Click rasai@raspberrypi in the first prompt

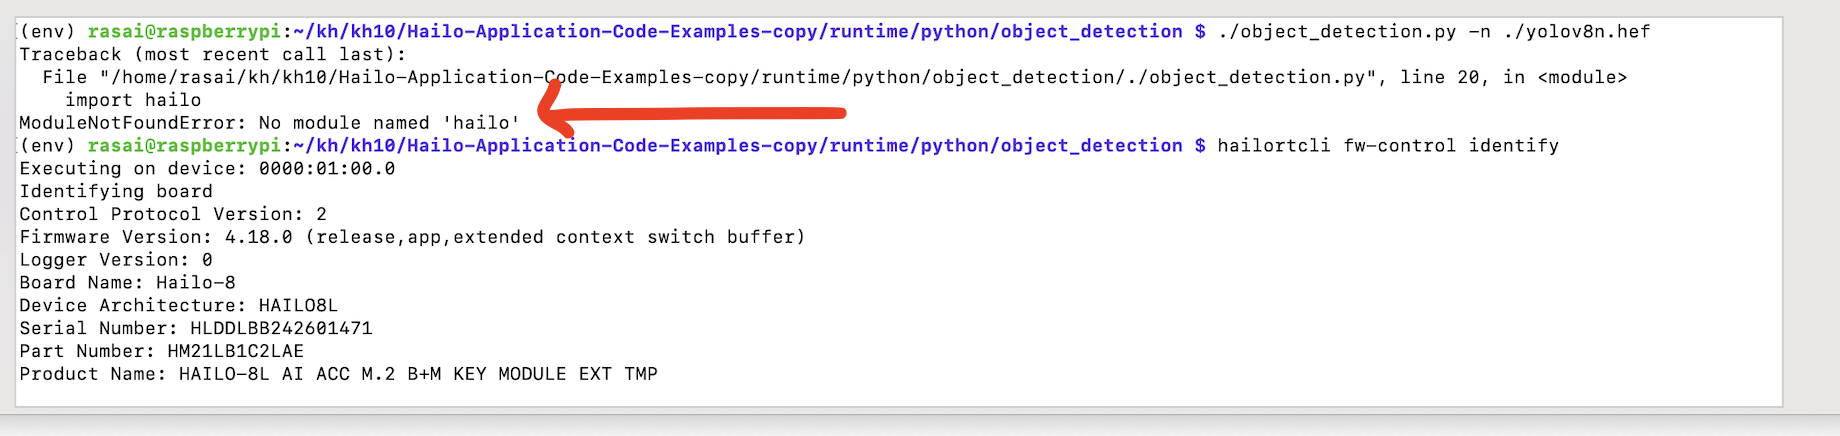tap(184, 32)
